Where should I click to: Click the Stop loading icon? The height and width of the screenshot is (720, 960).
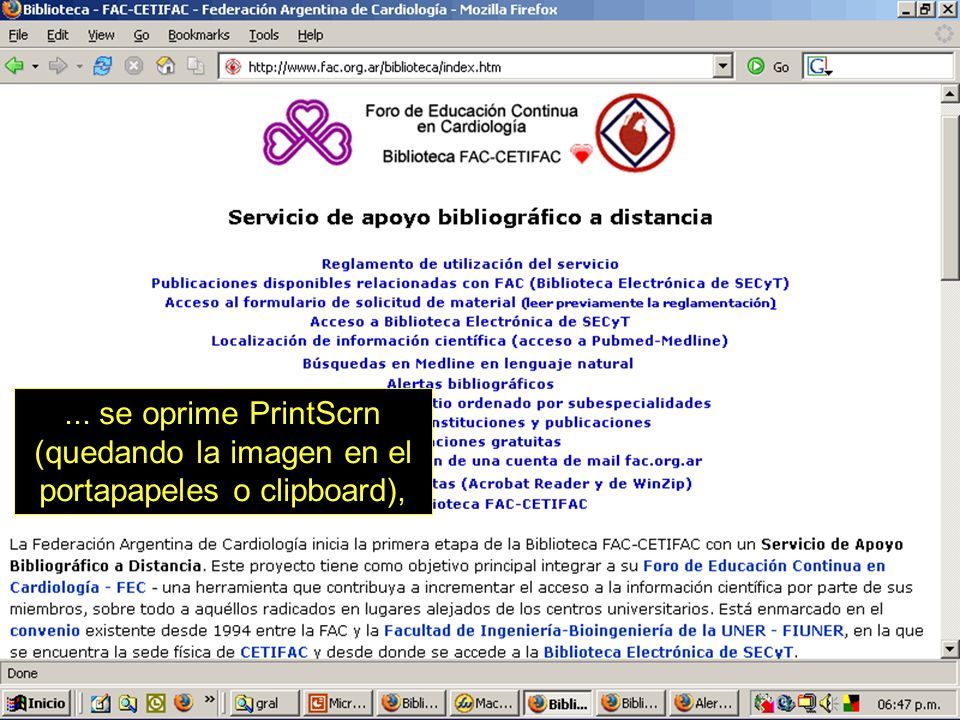coord(133,66)
